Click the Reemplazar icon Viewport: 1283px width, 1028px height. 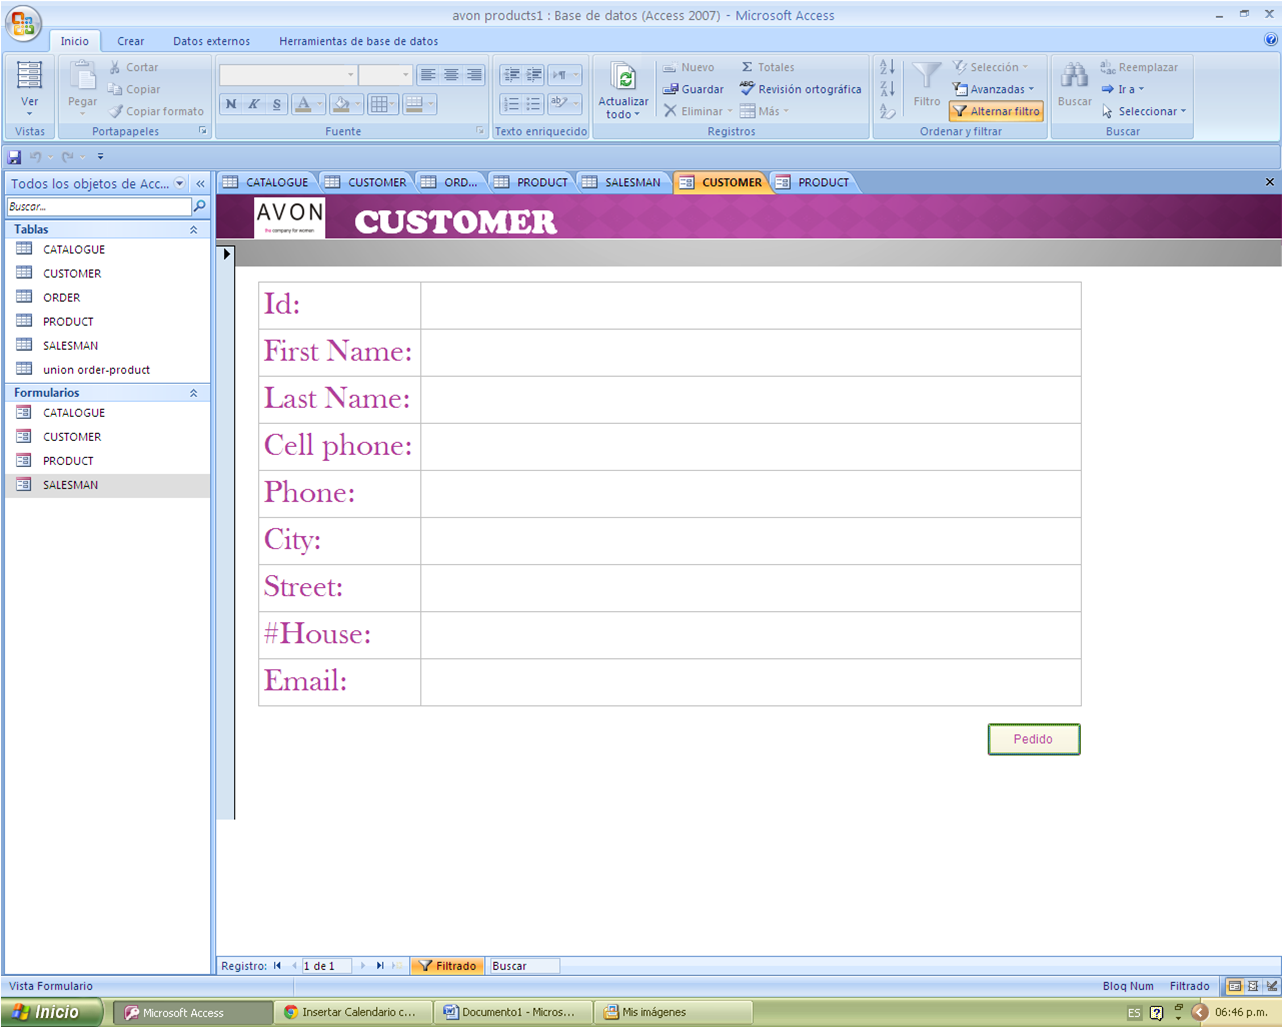point(1107,66)
